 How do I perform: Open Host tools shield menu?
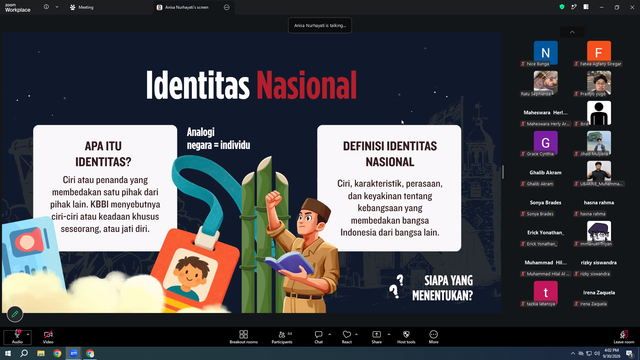click(406, 337)
